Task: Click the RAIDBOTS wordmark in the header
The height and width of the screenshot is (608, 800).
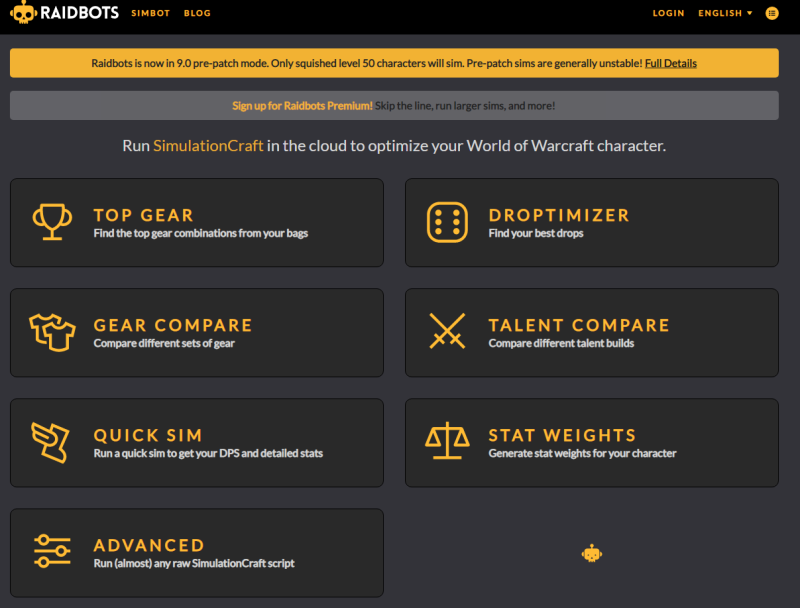Action: click(79, 13)
